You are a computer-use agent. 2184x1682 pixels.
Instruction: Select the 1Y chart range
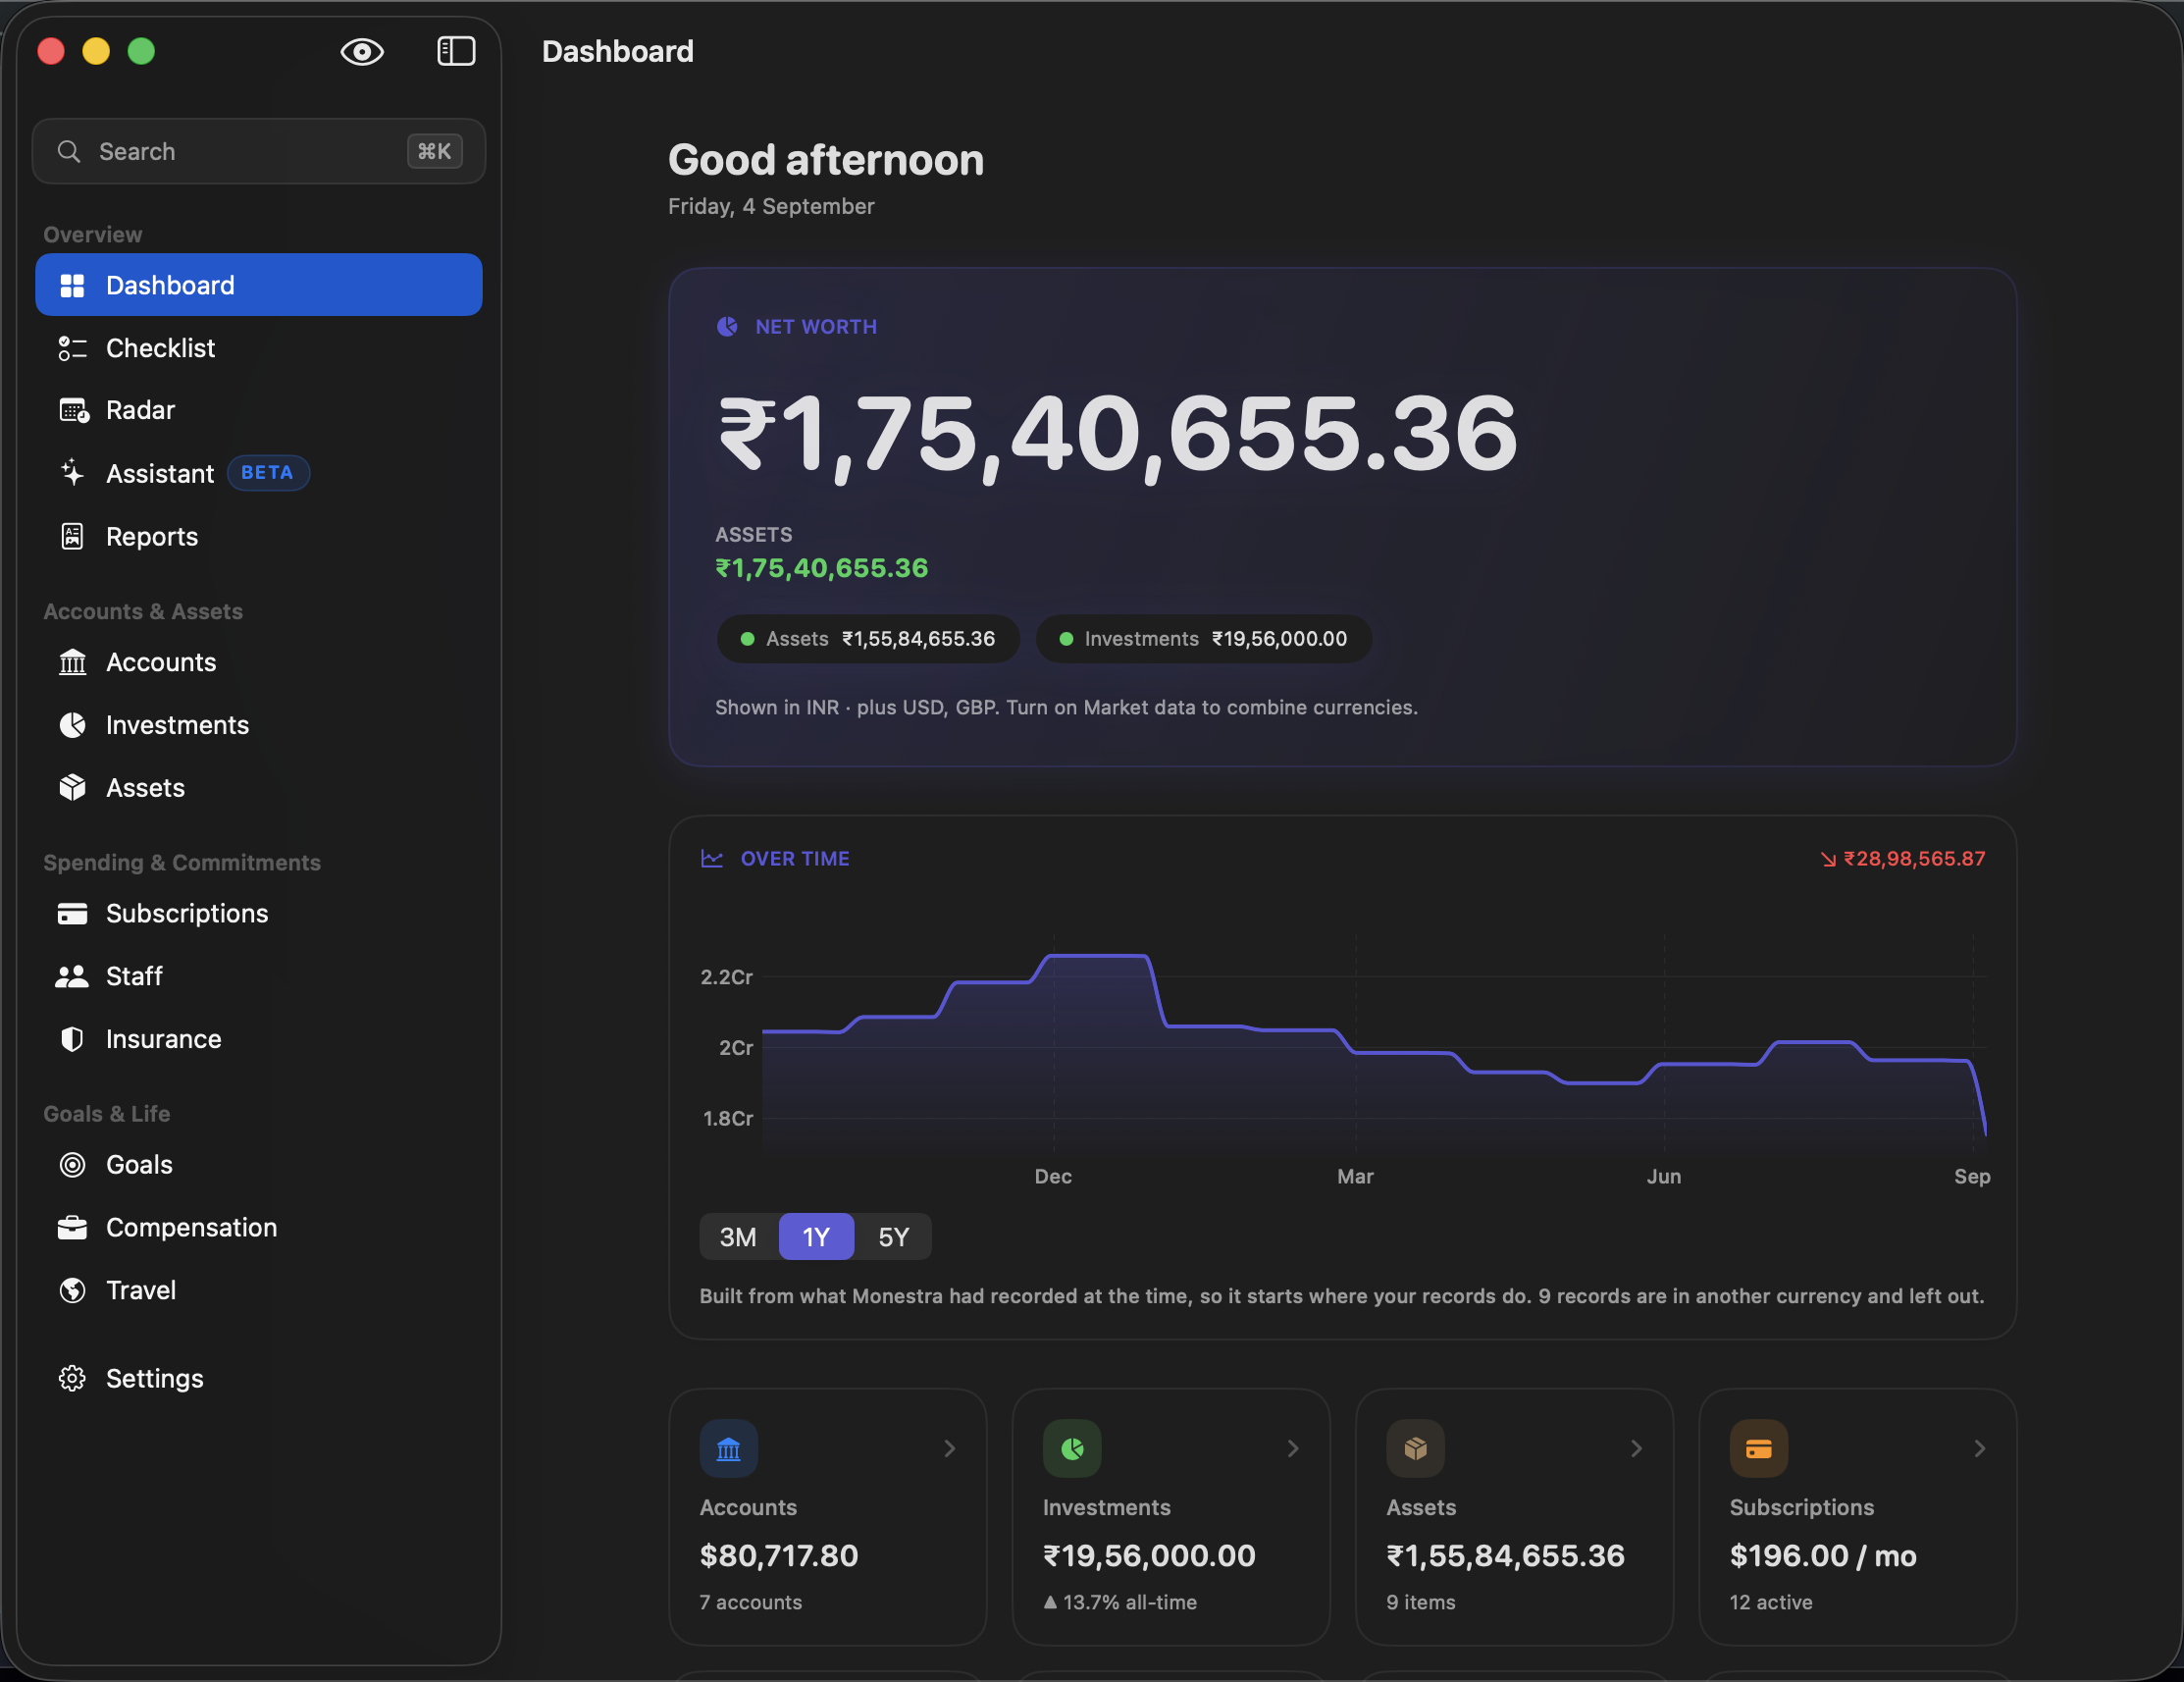816,1237
